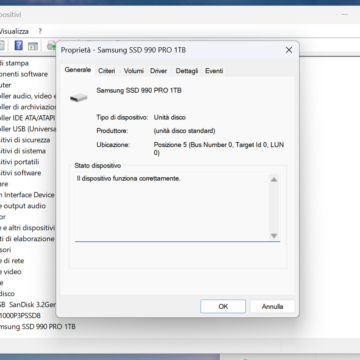Minimize the Device Manager window

tap(345, 15)
